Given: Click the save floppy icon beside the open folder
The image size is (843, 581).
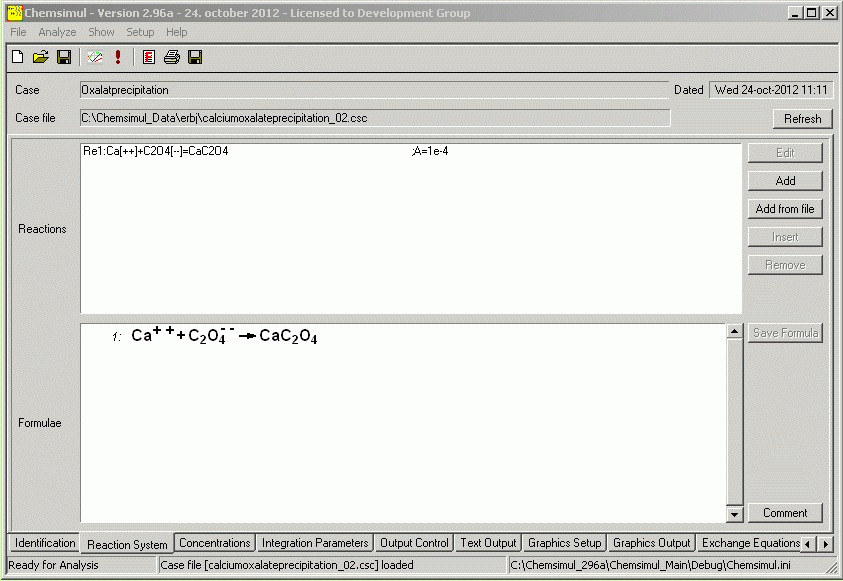Looking at the screenshot, I should click(x=64, y=57).
